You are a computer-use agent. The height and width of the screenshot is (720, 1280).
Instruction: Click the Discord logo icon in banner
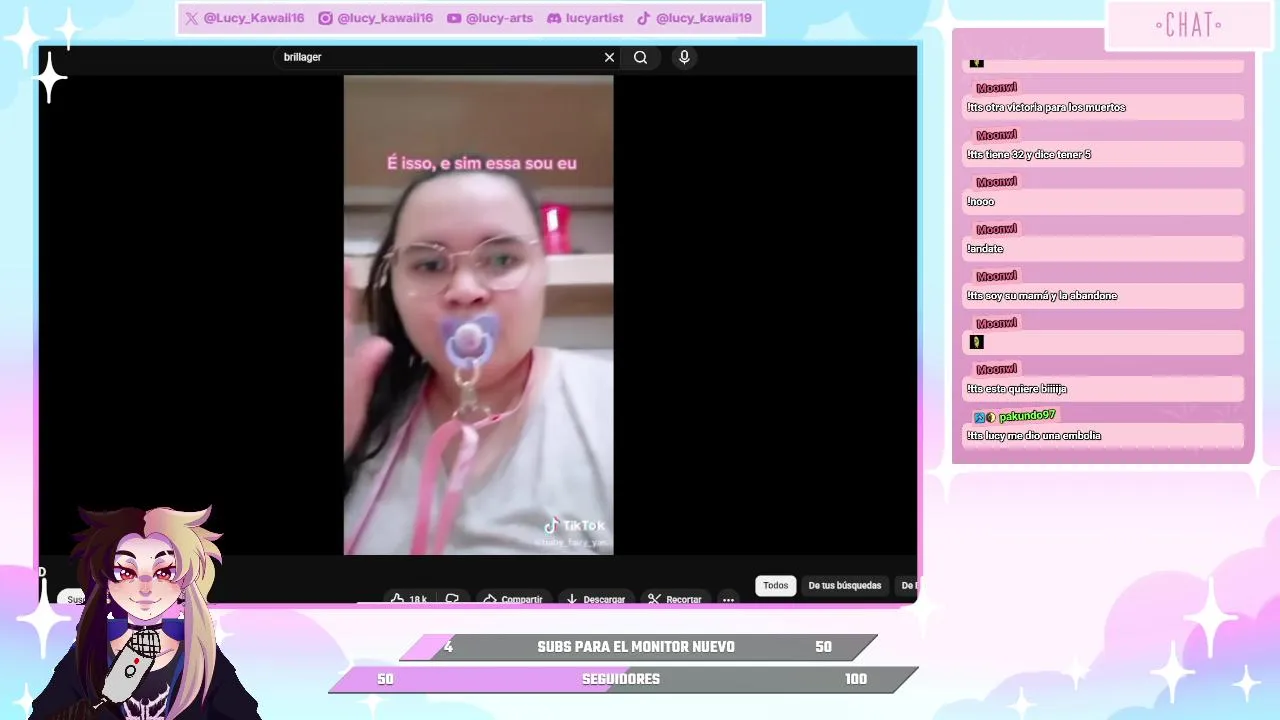(x=554, y=18)
